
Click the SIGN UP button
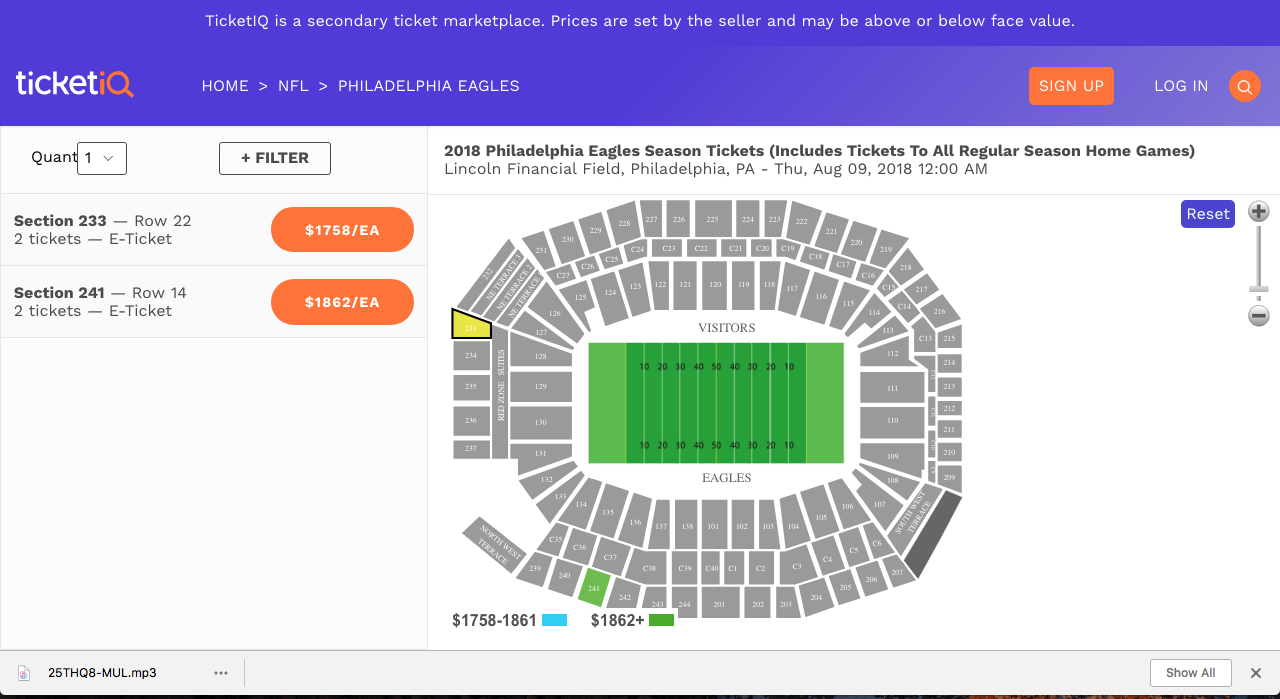pos(1071,86)
